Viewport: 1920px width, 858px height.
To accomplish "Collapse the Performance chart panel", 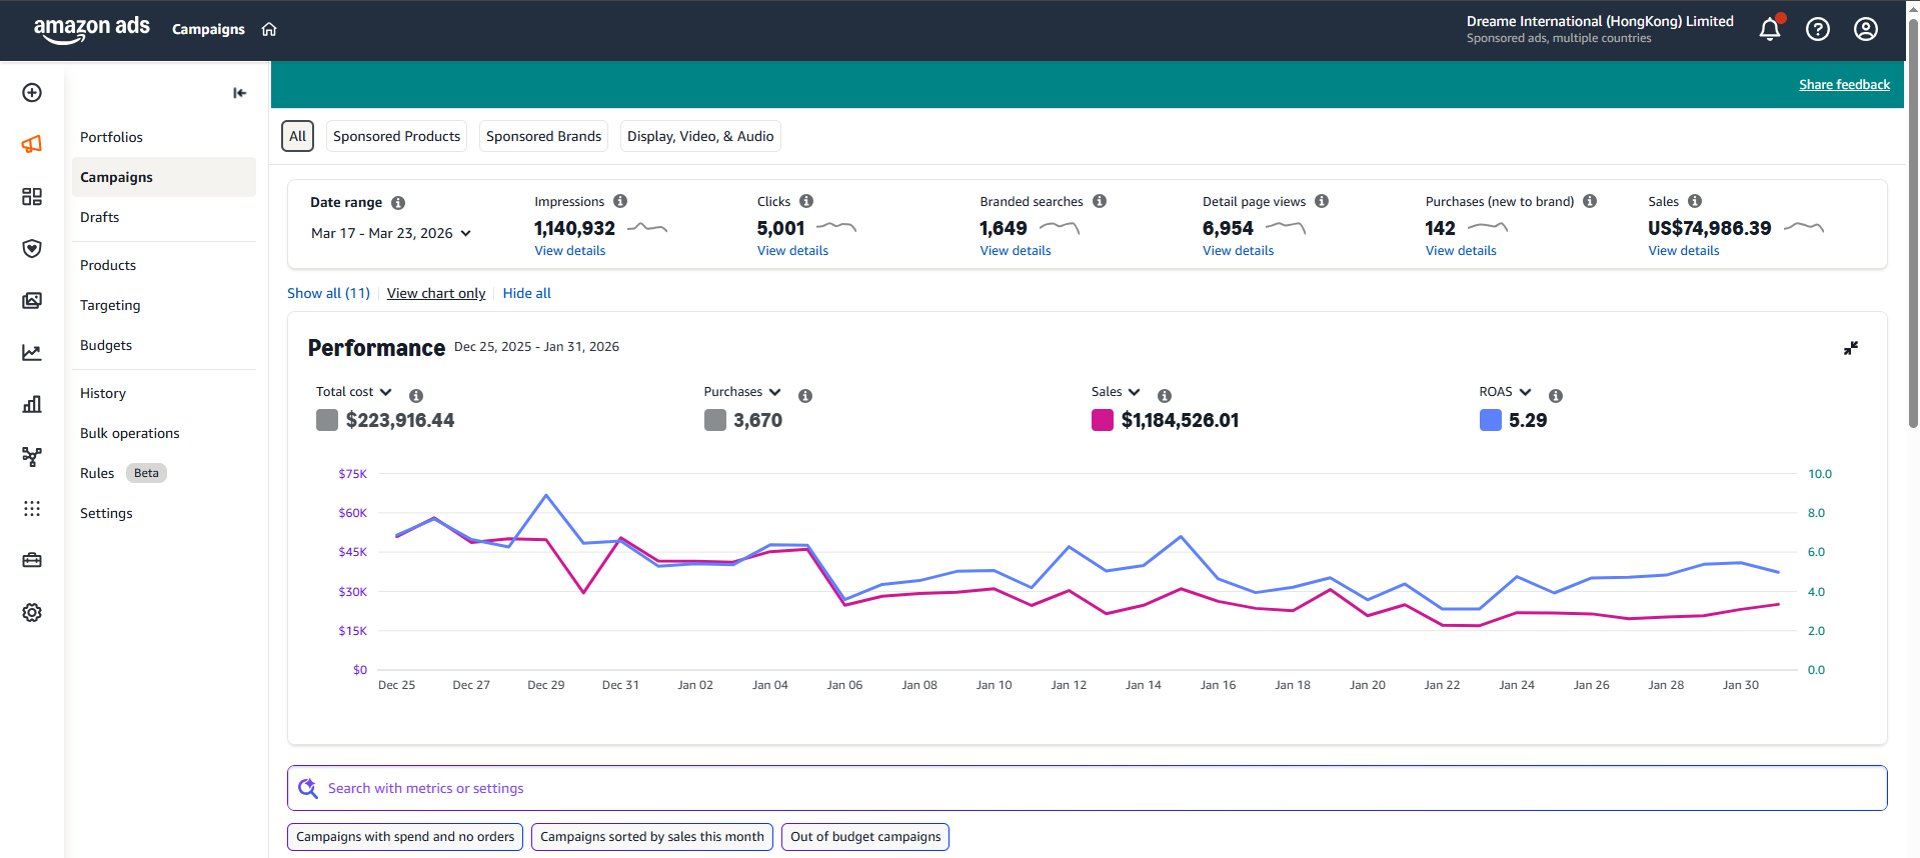I will point(1850,348).
